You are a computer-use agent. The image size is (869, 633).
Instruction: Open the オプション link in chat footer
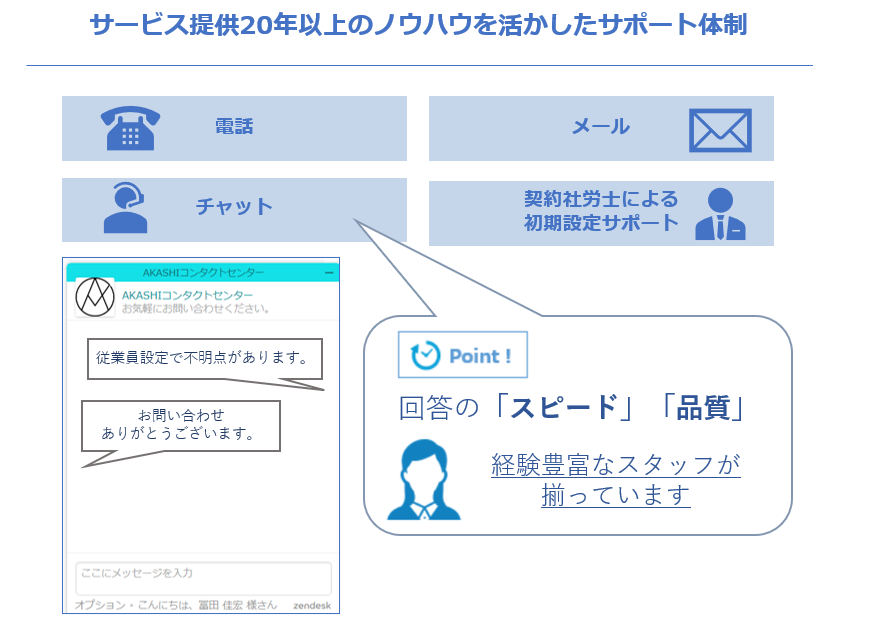[97, 605]
